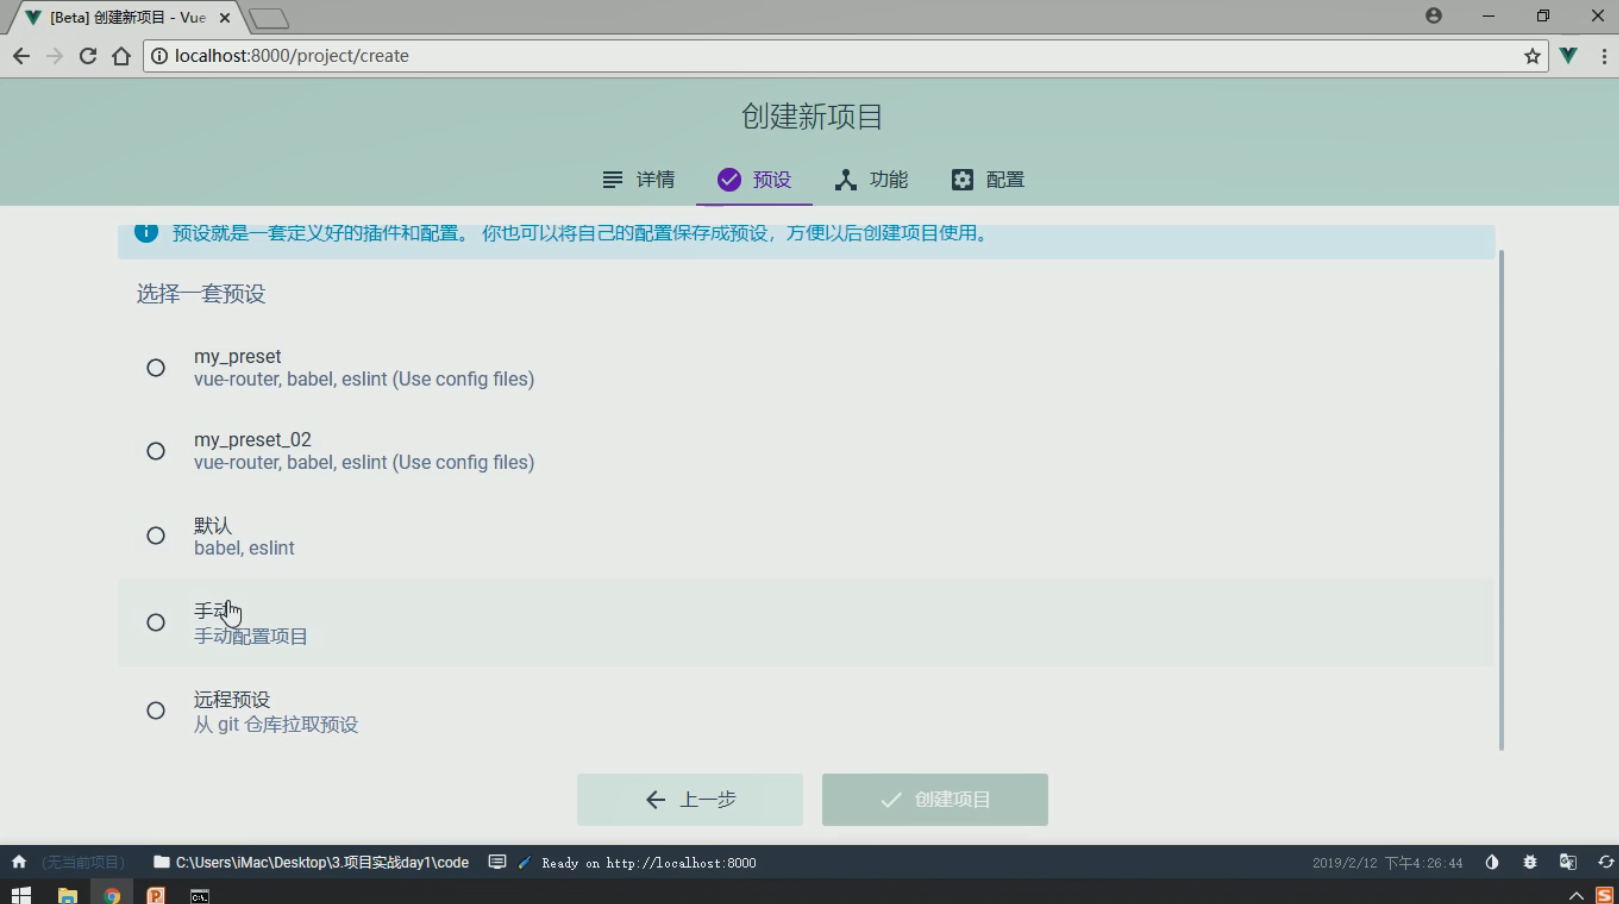Open the Windows Start menu
Image resolution: width=1619 pixels, height=904 pixels.
point(21,895)
